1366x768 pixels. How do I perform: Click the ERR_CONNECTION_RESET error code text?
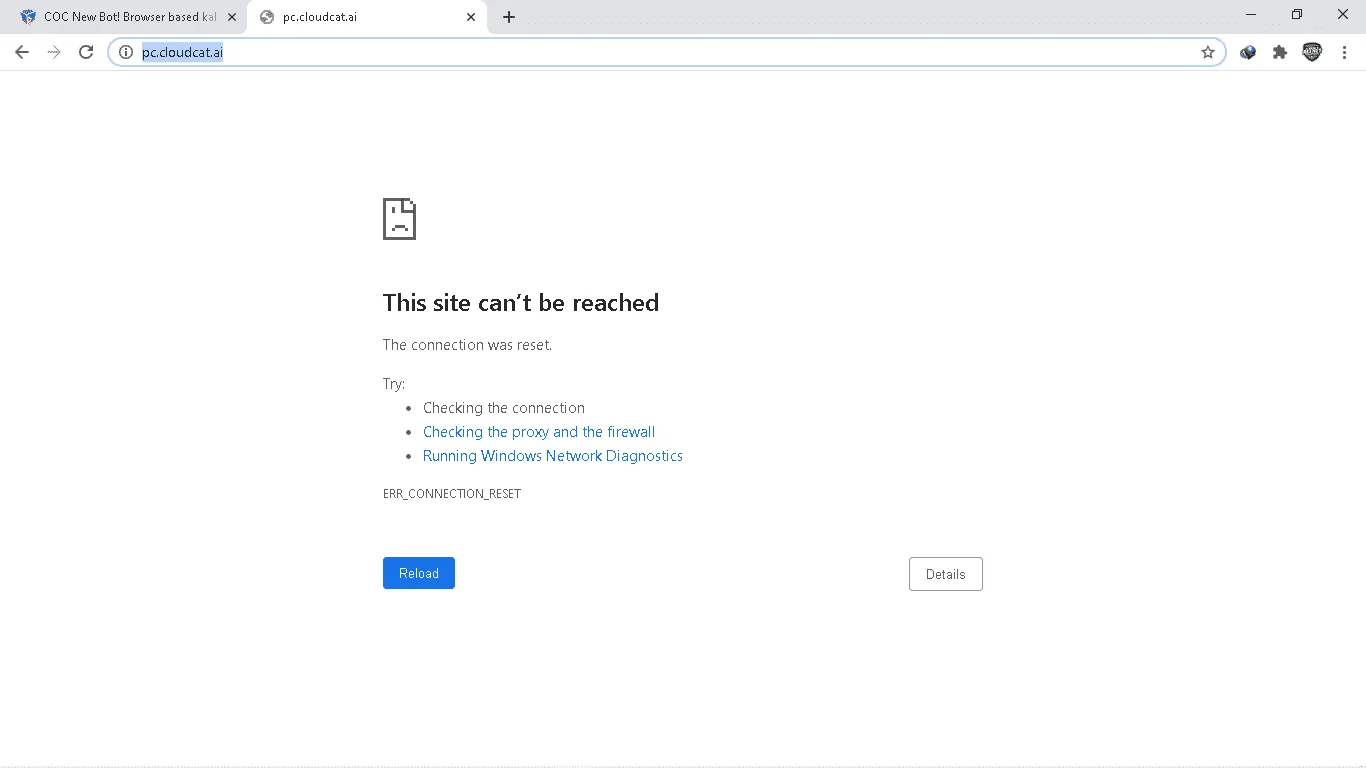tap(452, 494)
